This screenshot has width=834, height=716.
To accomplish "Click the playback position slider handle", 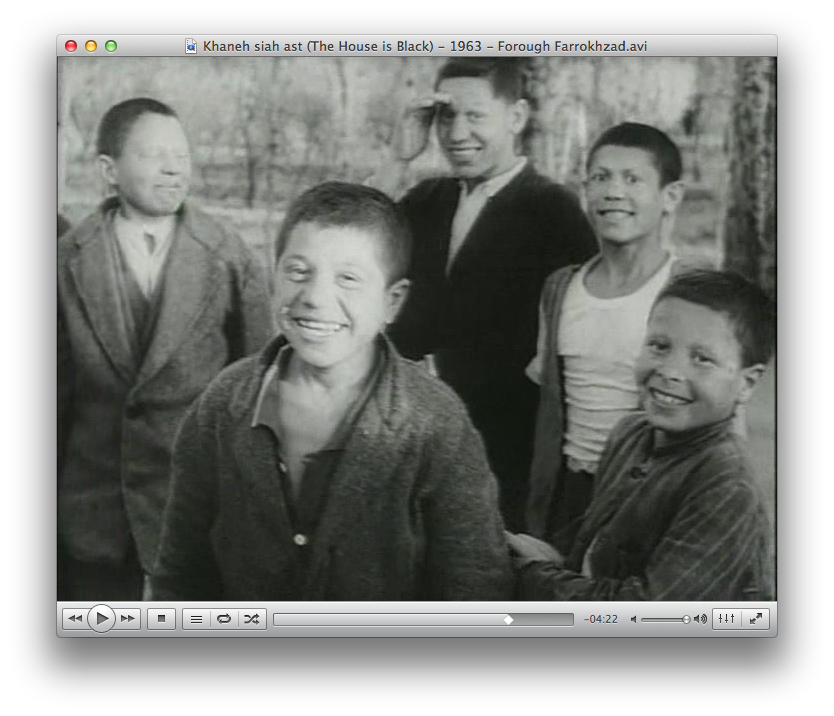I will coord(508,620).
